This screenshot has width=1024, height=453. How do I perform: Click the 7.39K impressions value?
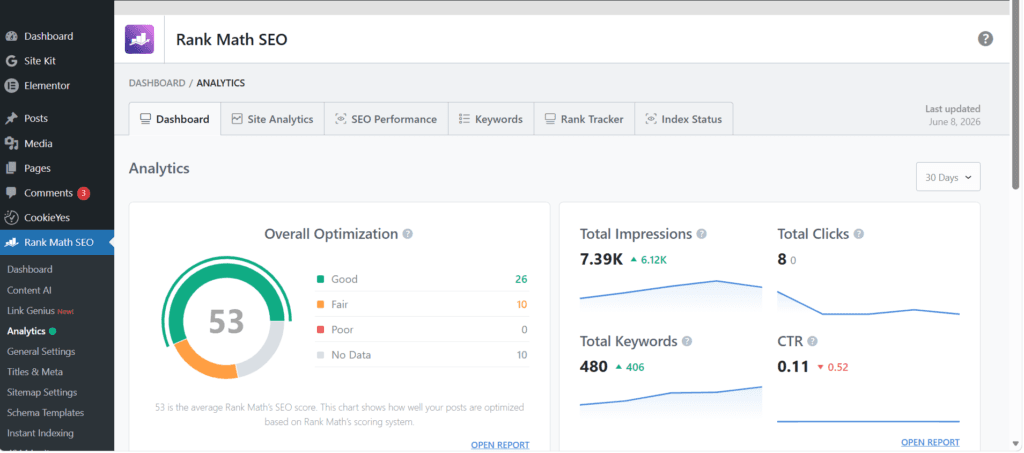pos(601,259)
